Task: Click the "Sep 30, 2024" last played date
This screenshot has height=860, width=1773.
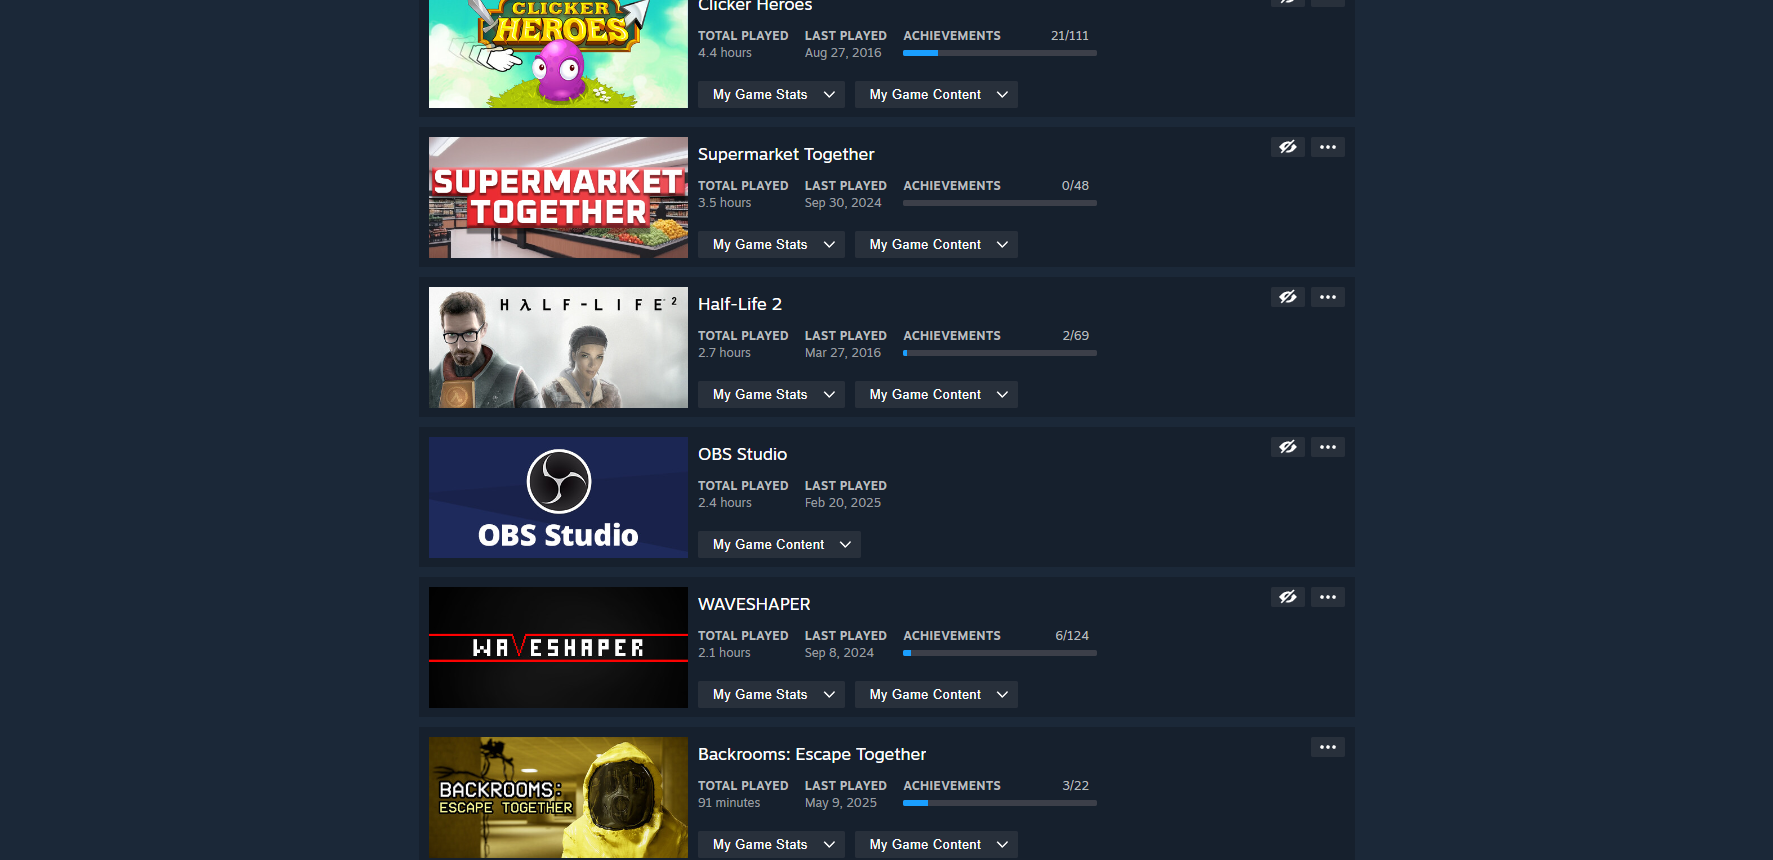Action: click(x=843, y=203)
